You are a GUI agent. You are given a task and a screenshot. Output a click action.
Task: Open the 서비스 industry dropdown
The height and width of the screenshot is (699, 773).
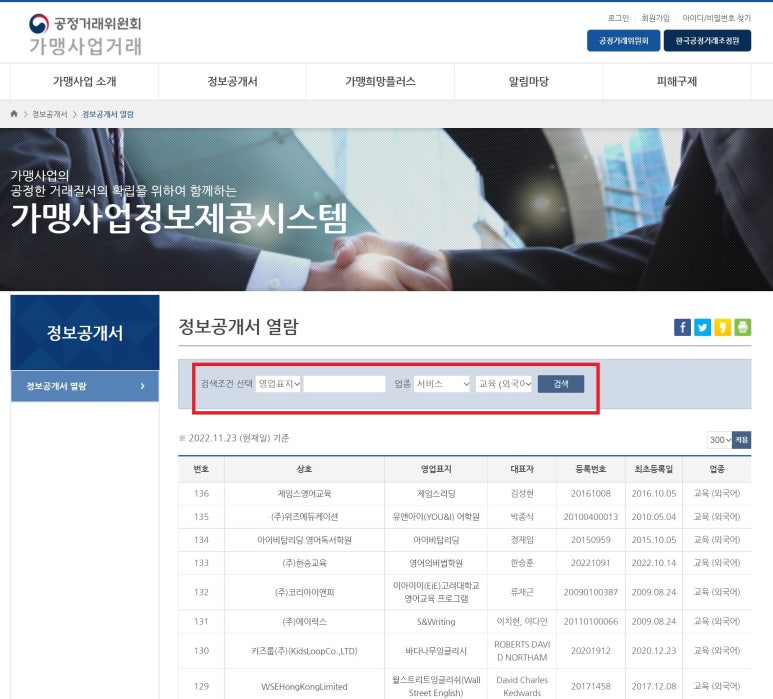pos(442,384)
